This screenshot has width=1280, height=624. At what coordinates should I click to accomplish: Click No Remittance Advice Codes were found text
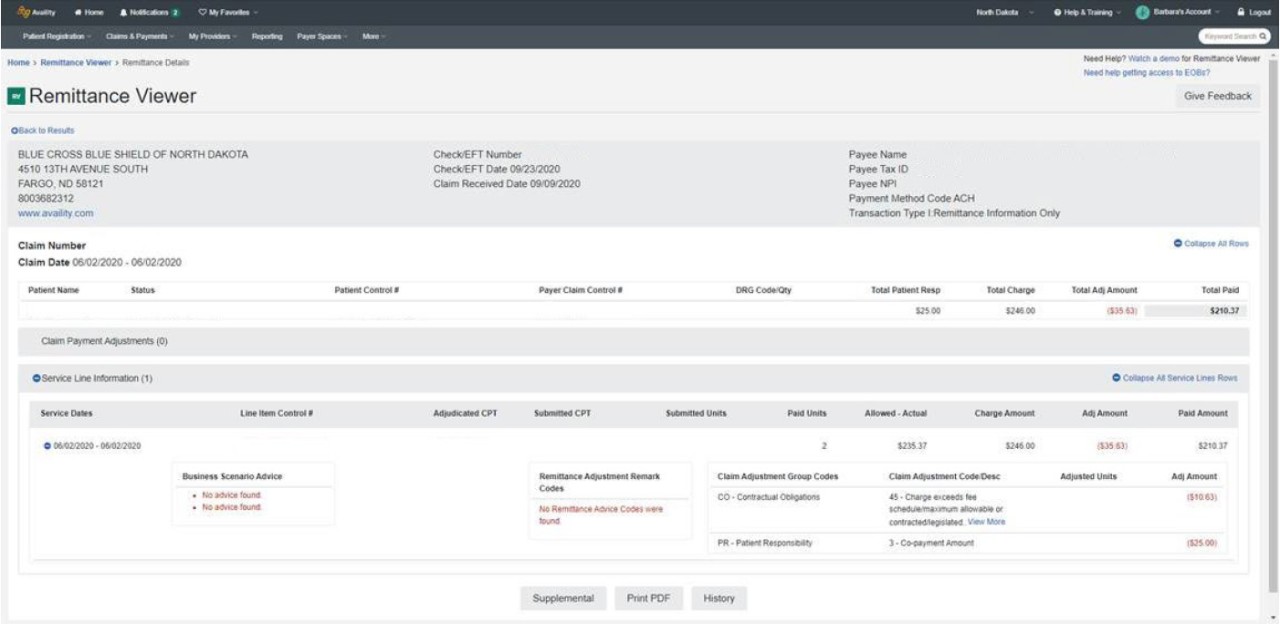[x=601, y=515]
